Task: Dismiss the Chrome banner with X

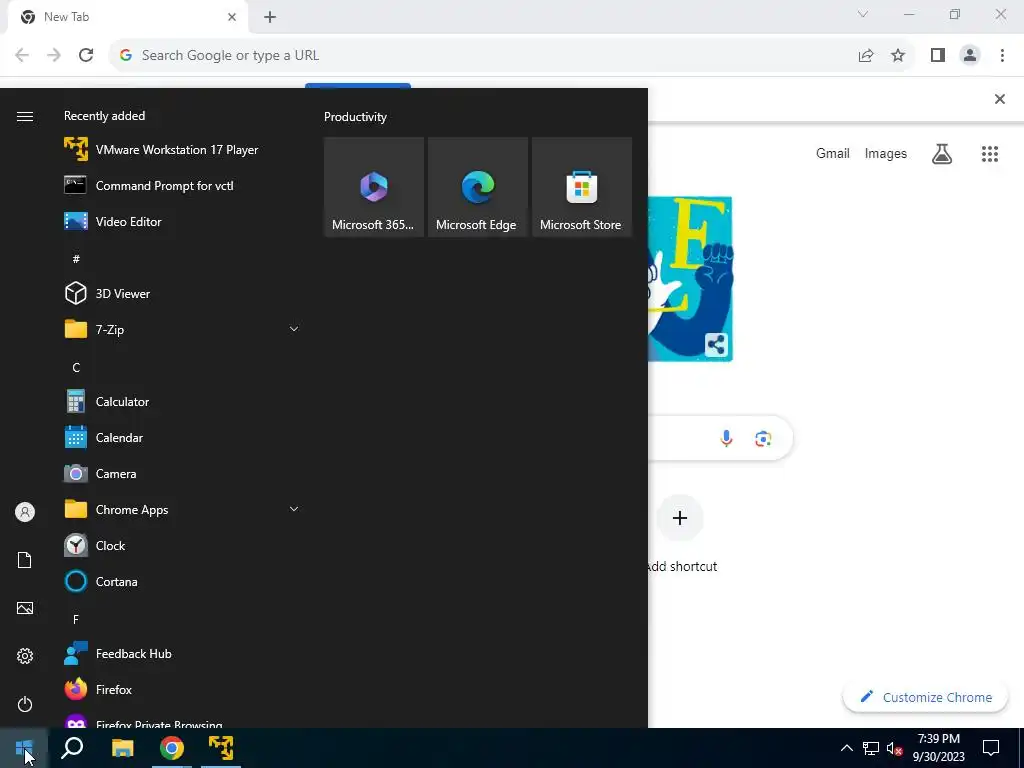Action: [1000, 99]
